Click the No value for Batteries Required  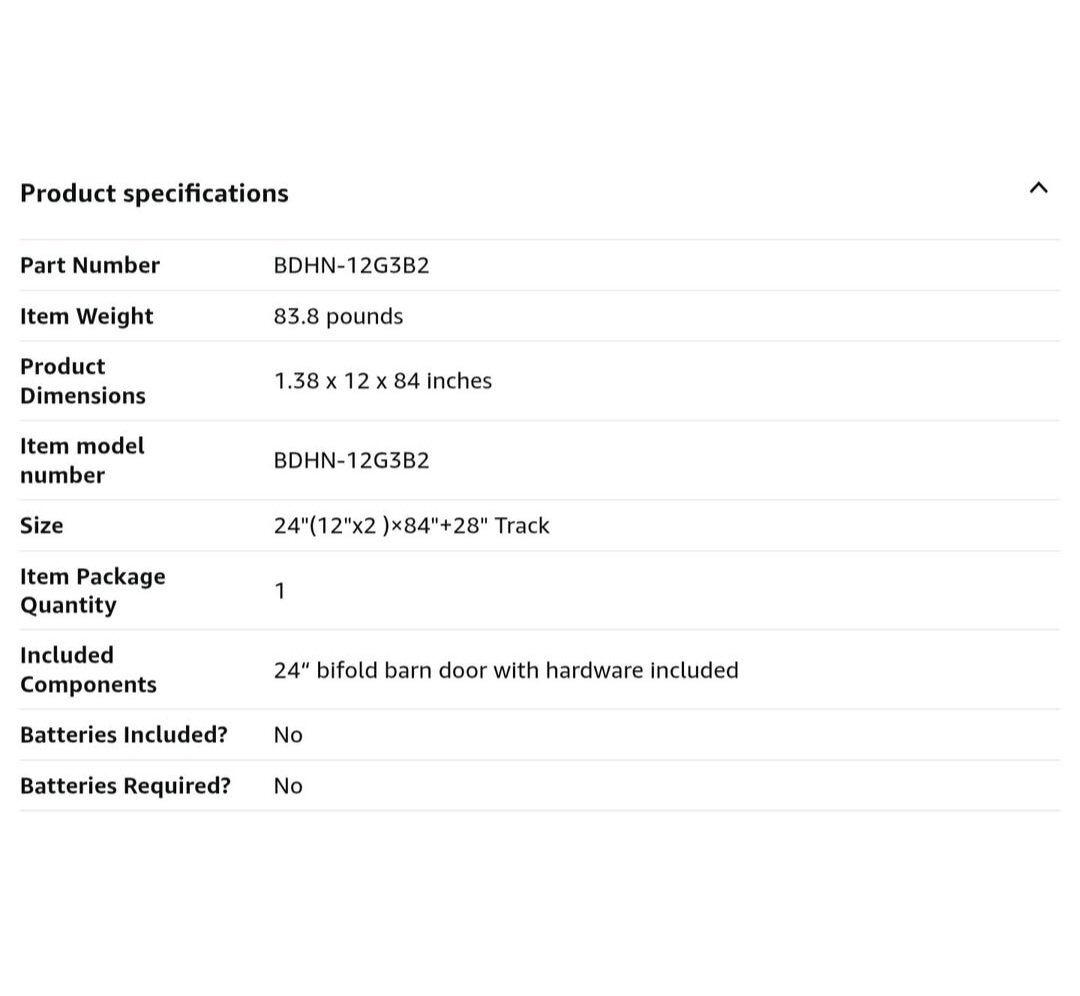pyautogui.click(x=288, y=786)
